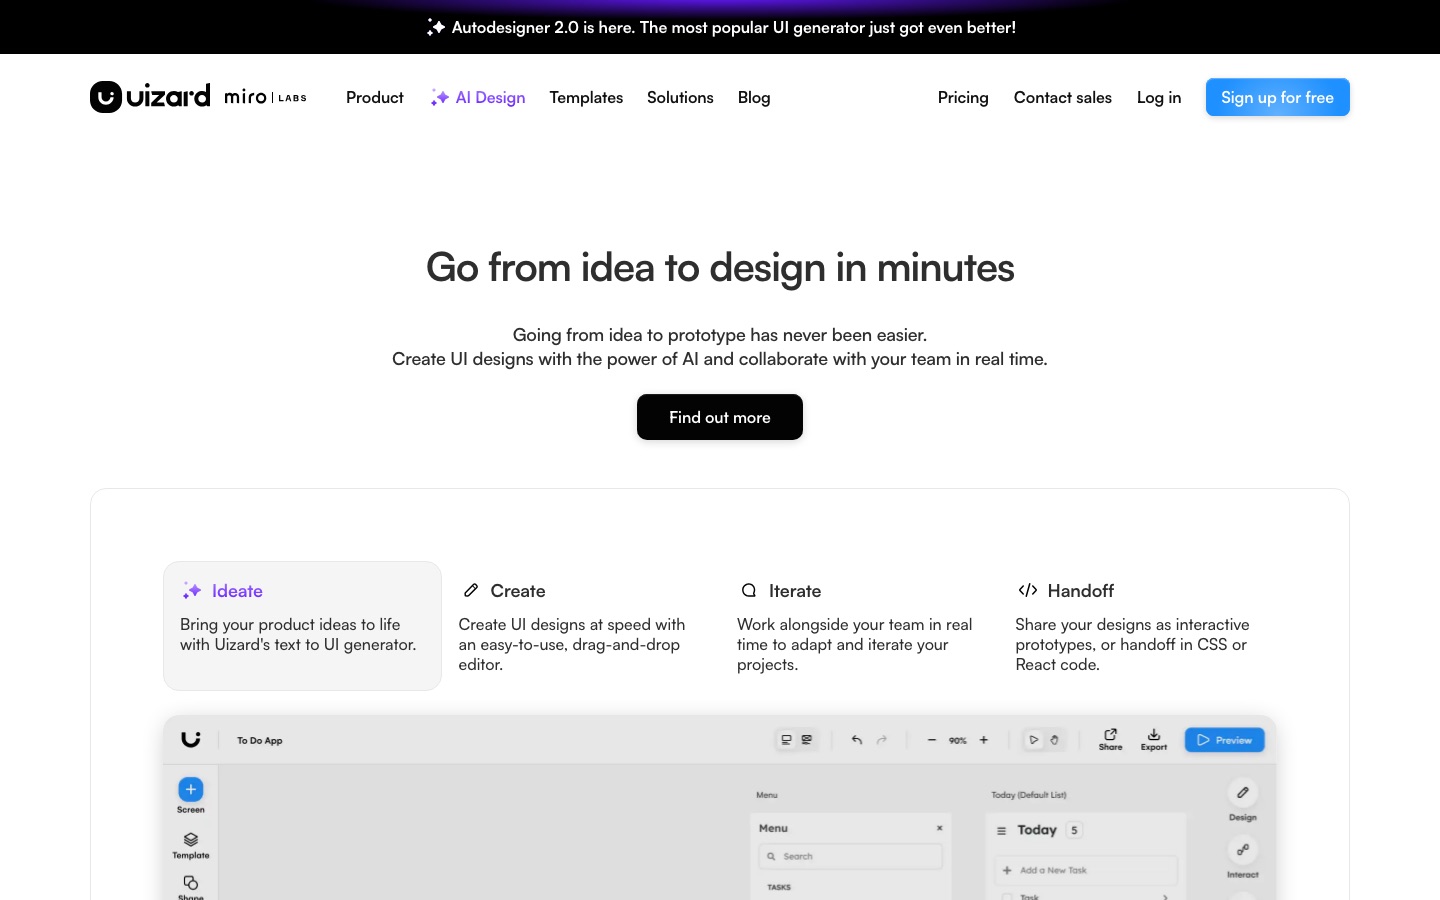Open the Design pencil panel icon
The width and height of the screenshot is (1440, 900).
pos(1243,792)
